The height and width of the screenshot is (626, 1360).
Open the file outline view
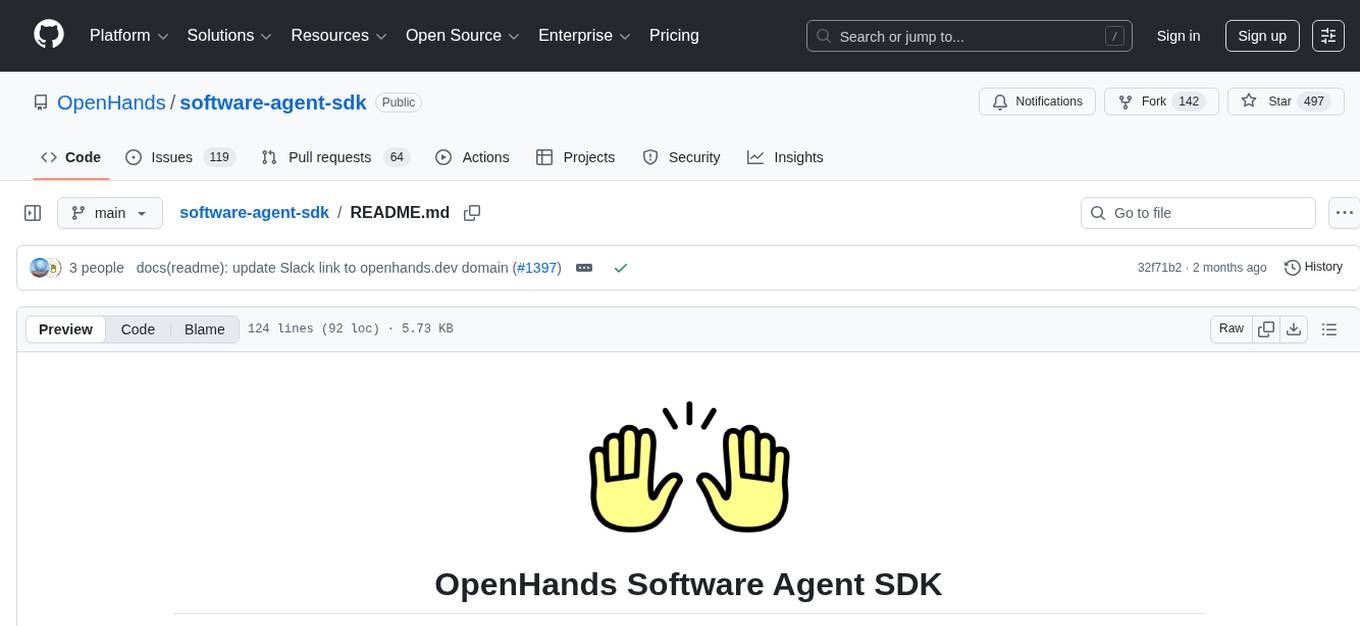pyautogui.click(x=1330, y=328)
